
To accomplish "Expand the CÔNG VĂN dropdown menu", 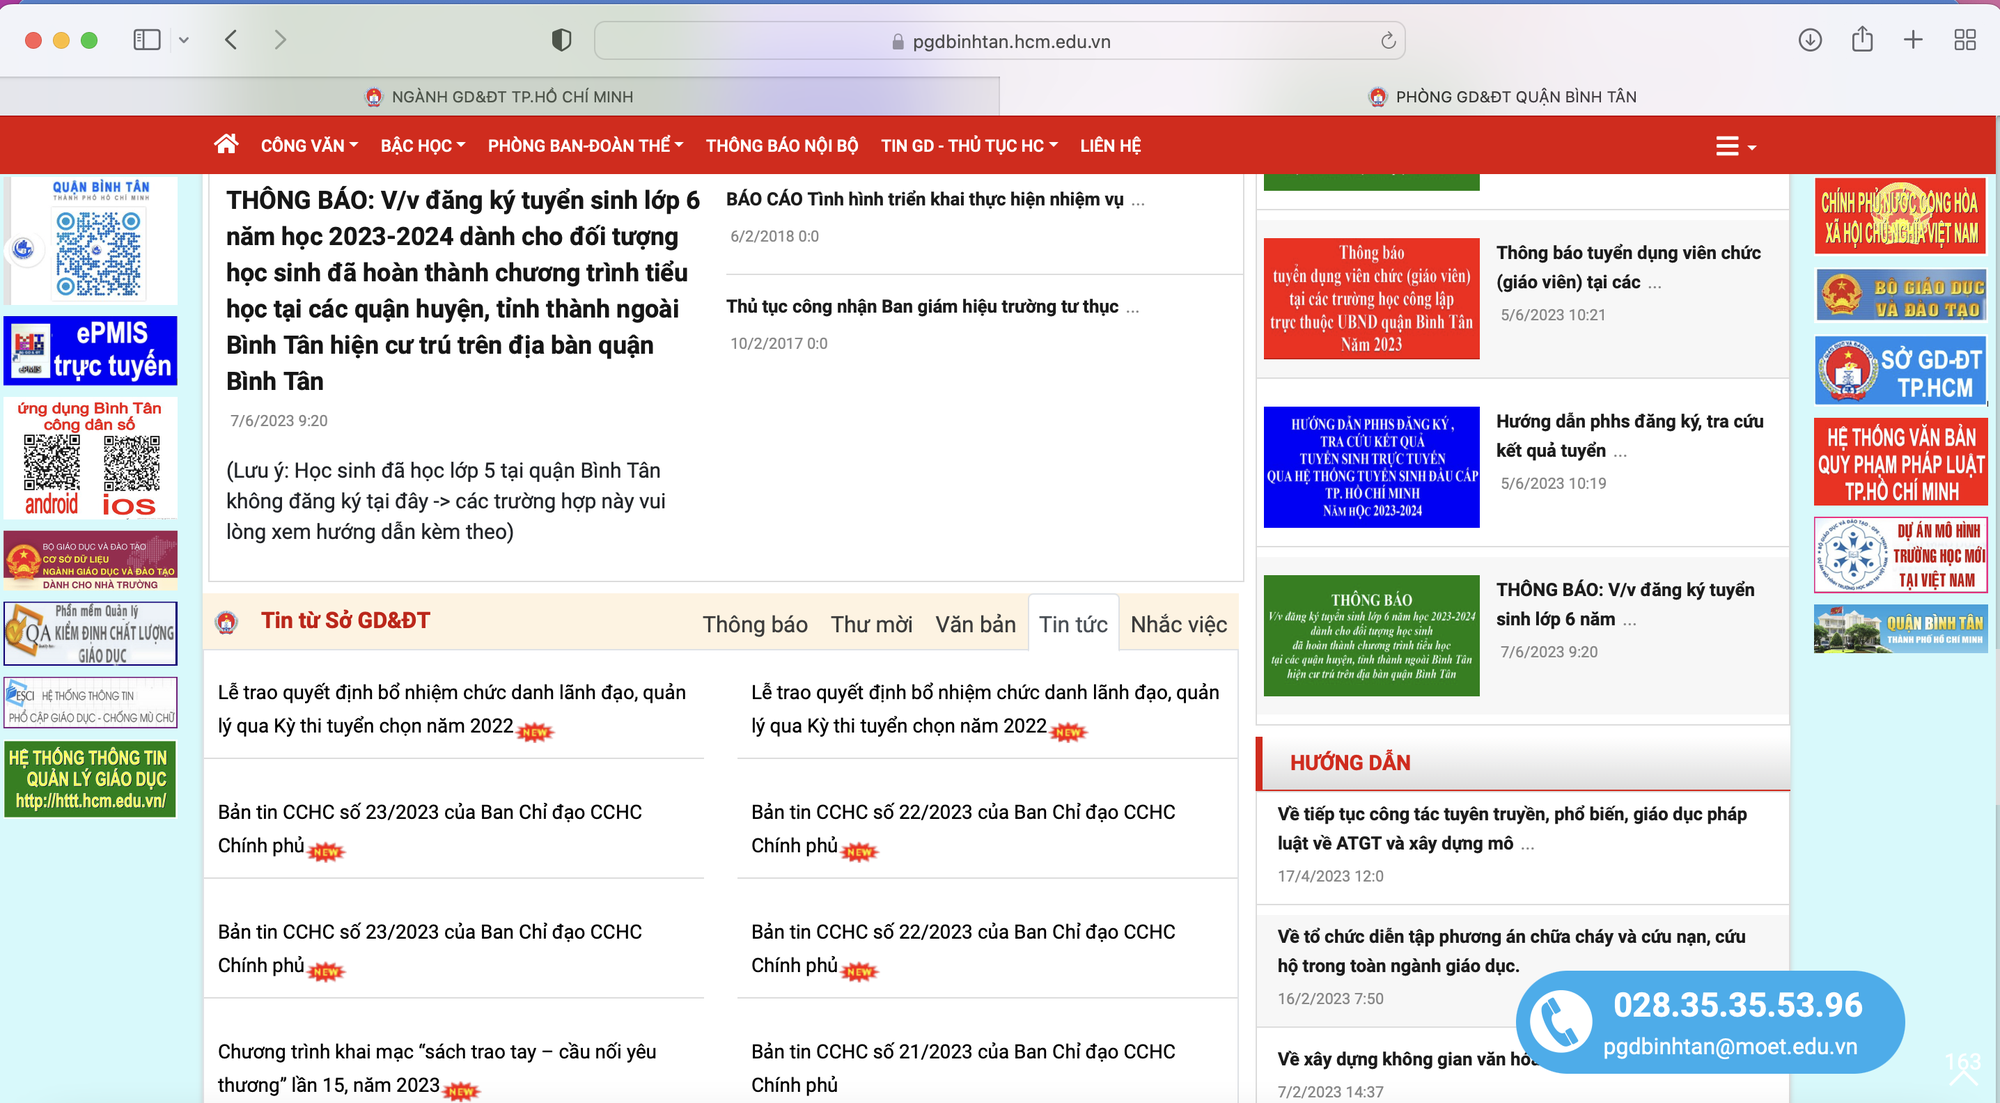I will 309,146.
